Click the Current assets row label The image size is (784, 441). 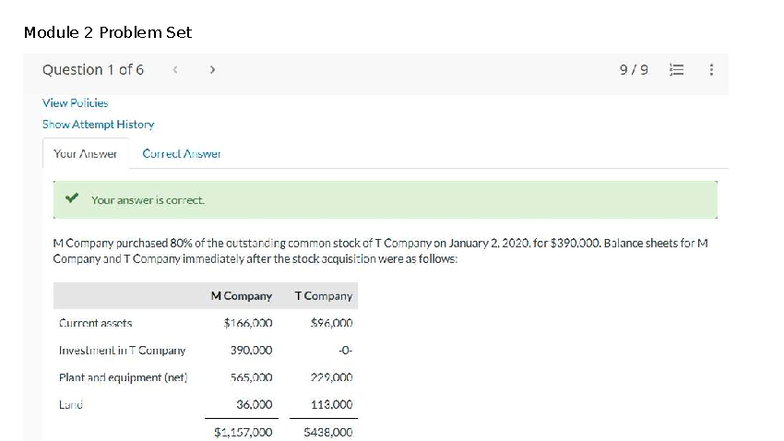(96, 324)
